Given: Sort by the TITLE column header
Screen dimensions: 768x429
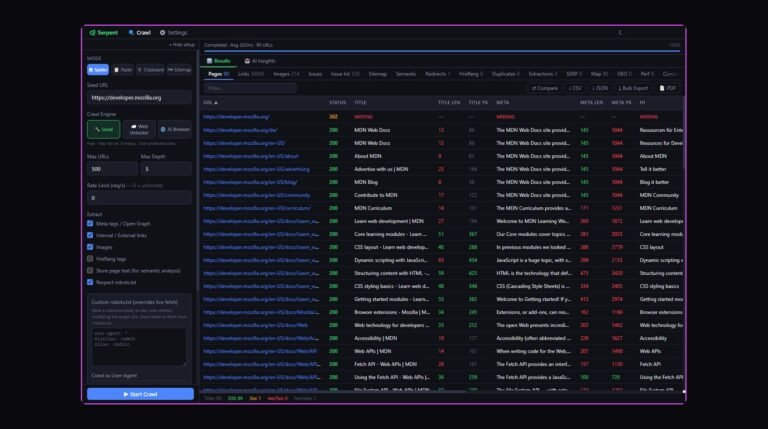Looking at the screenshot, I should tap(360, 102).
